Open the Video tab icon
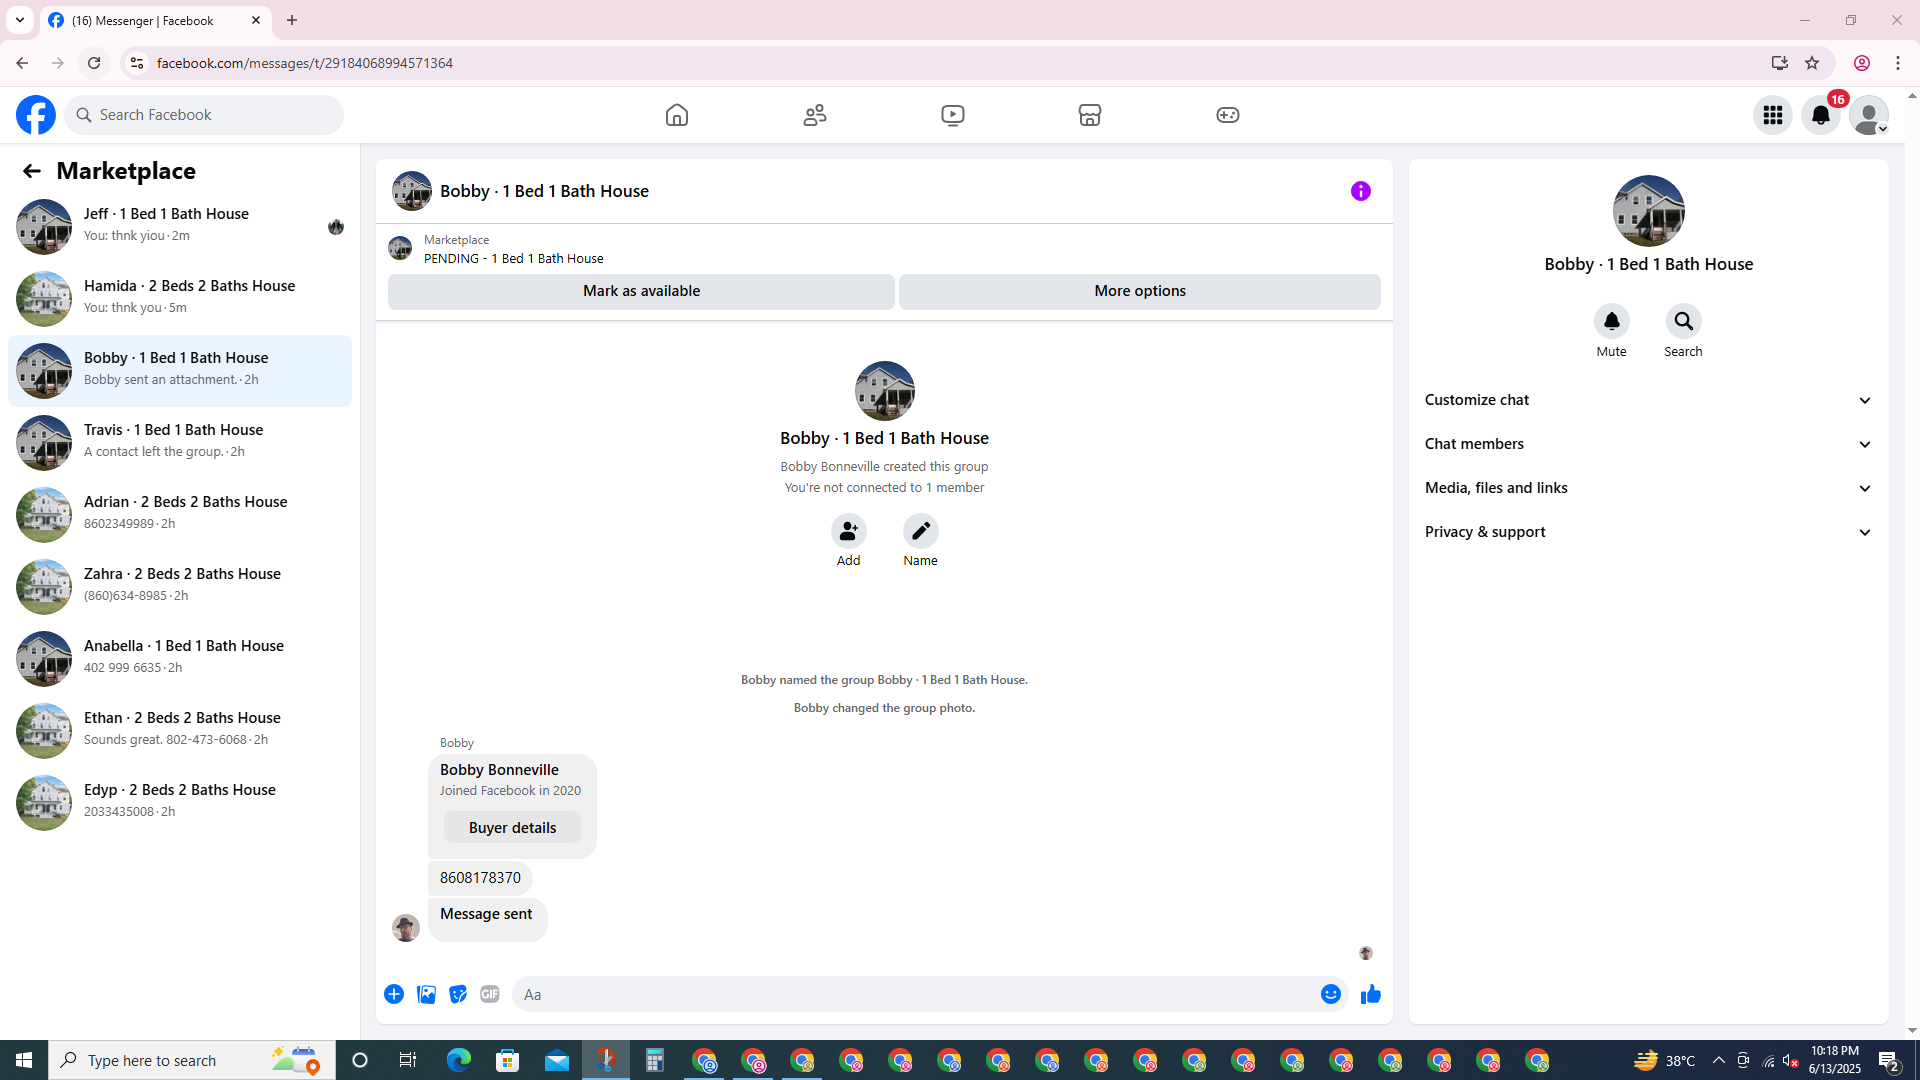 [x=953, y=115]
